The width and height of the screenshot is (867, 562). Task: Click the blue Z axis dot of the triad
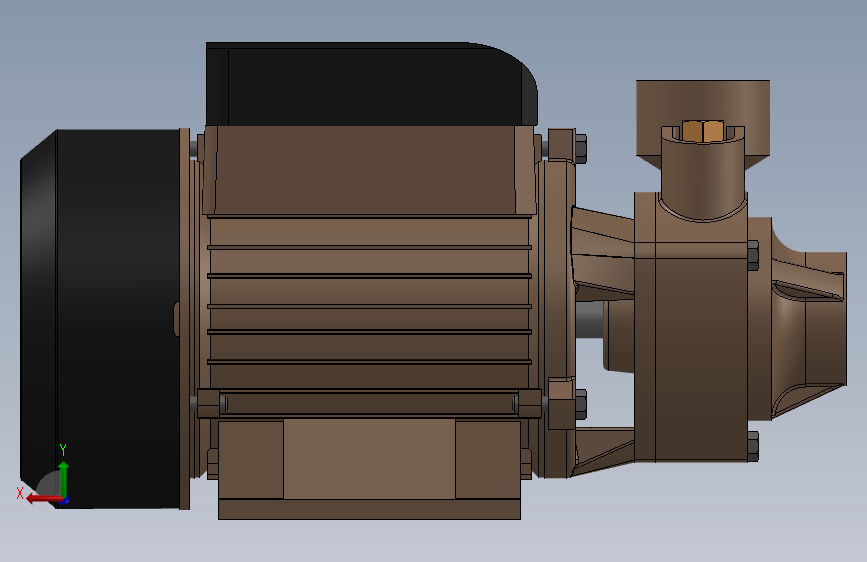click(64, 501)
